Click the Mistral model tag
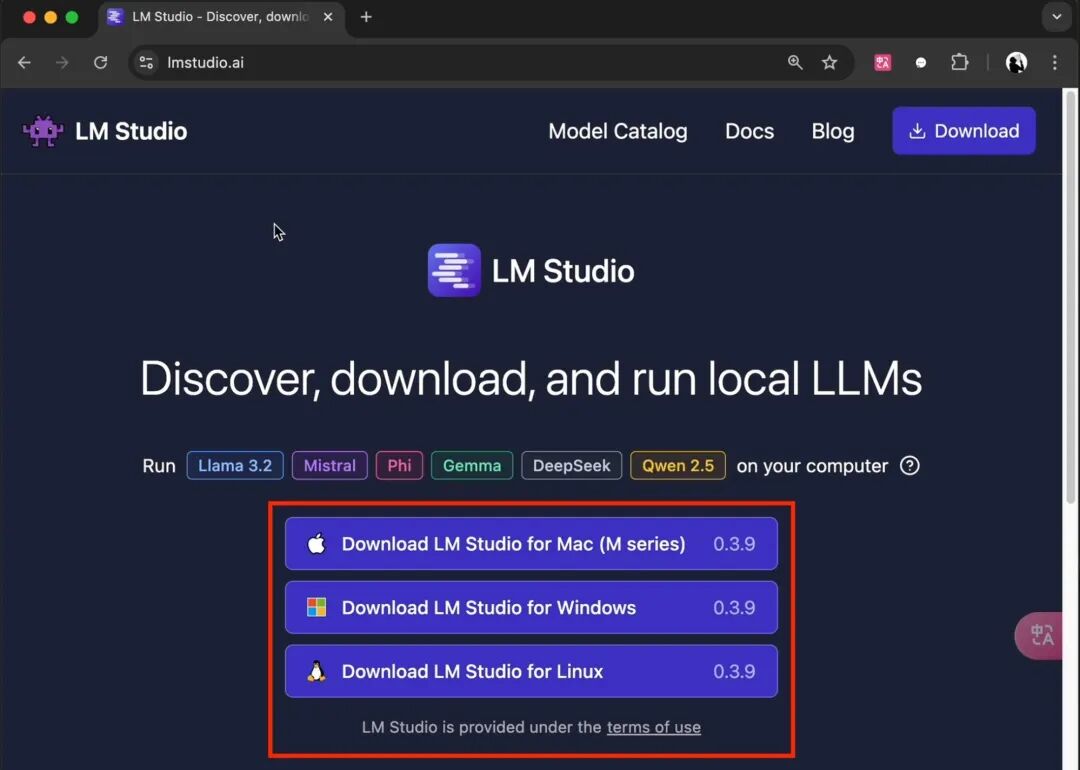The width and height of the screenshot is (1080, 770). (329, 466)
